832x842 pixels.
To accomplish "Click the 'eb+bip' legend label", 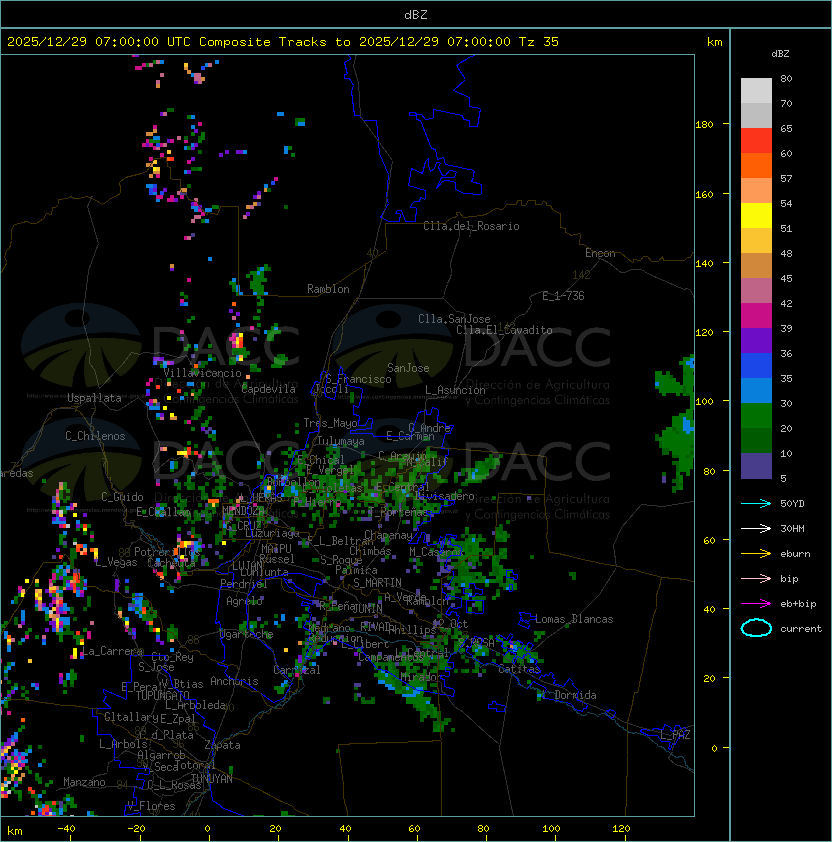I will click(798, 604).
